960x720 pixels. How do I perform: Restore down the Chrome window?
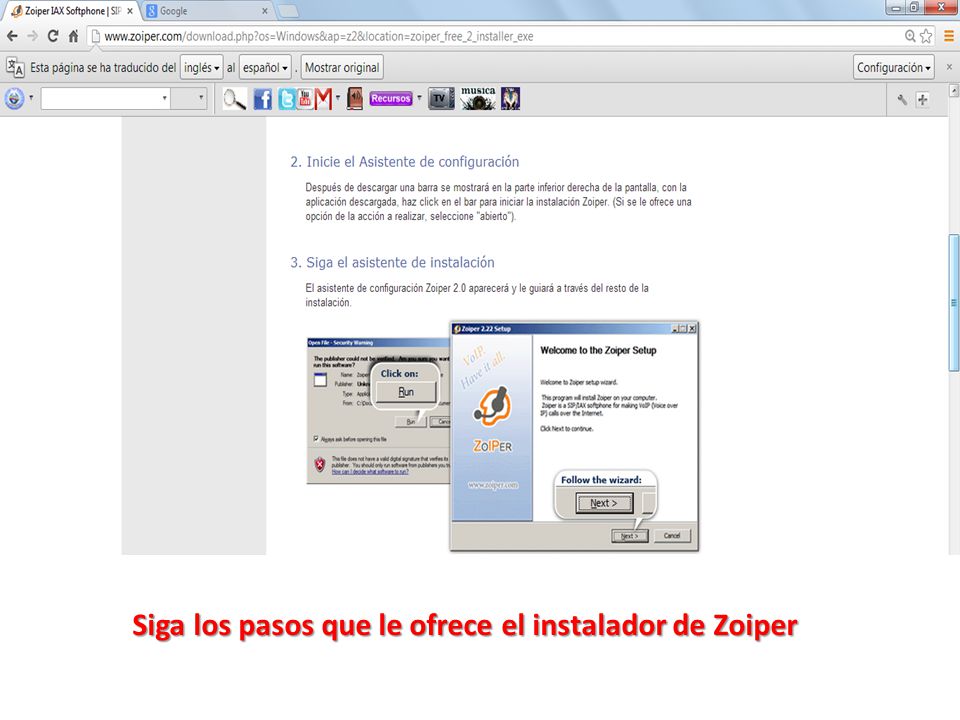click(915, 7)
